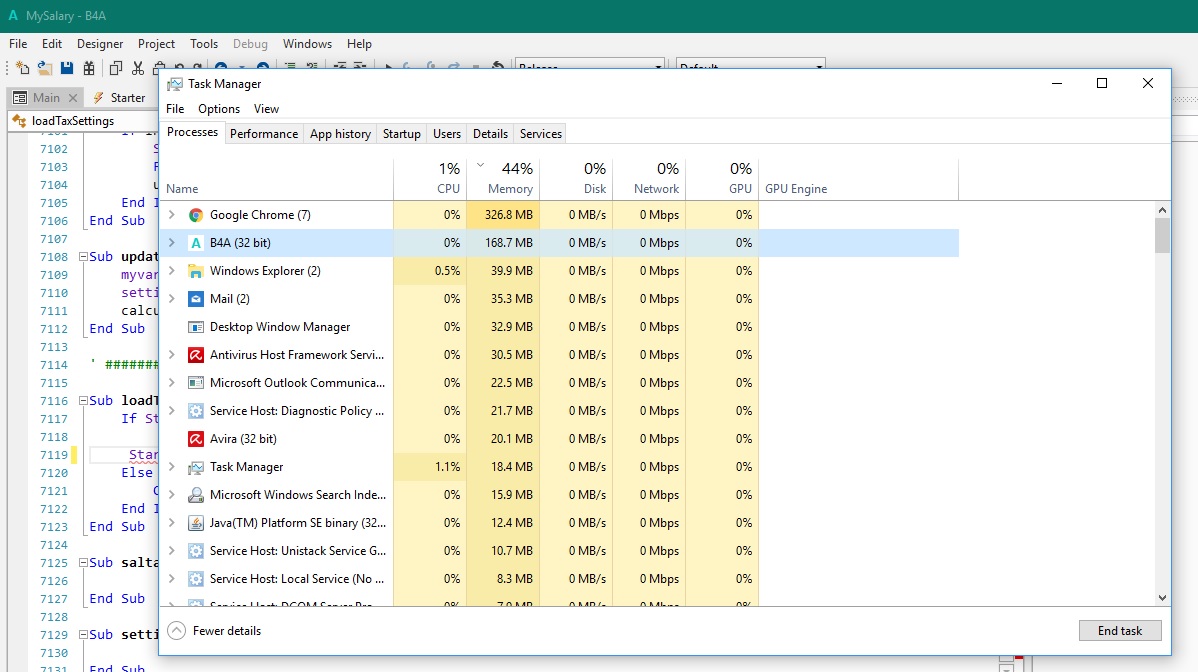Expand the Google Chrome process group

pos(171,215)
